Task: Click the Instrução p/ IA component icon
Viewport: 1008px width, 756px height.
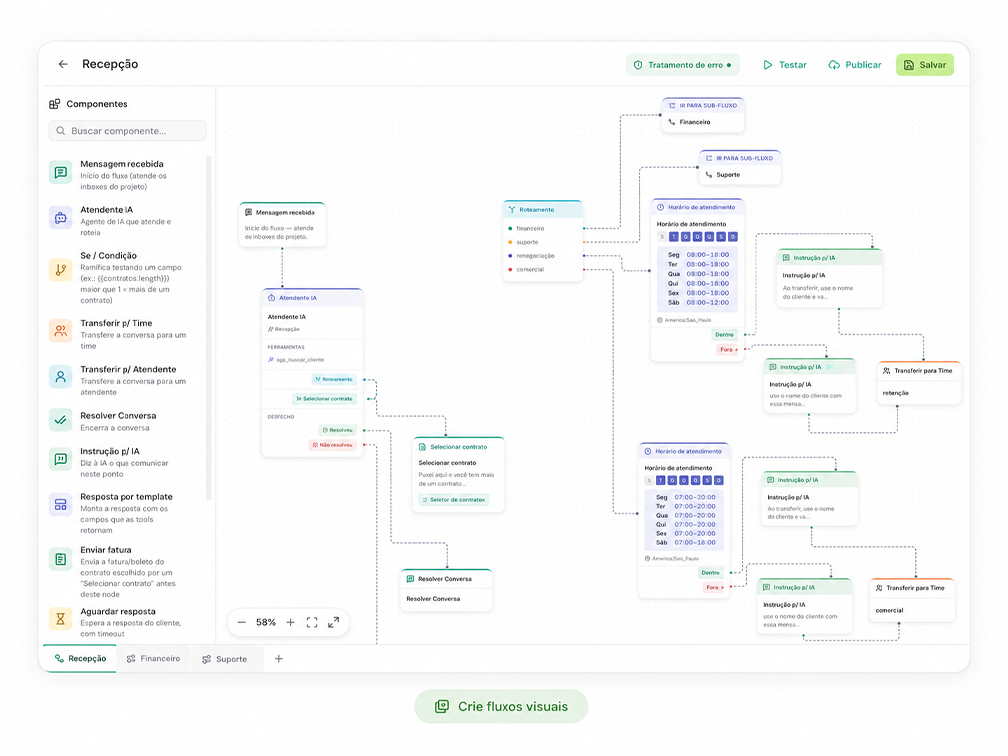Action: tap(60, 459)
